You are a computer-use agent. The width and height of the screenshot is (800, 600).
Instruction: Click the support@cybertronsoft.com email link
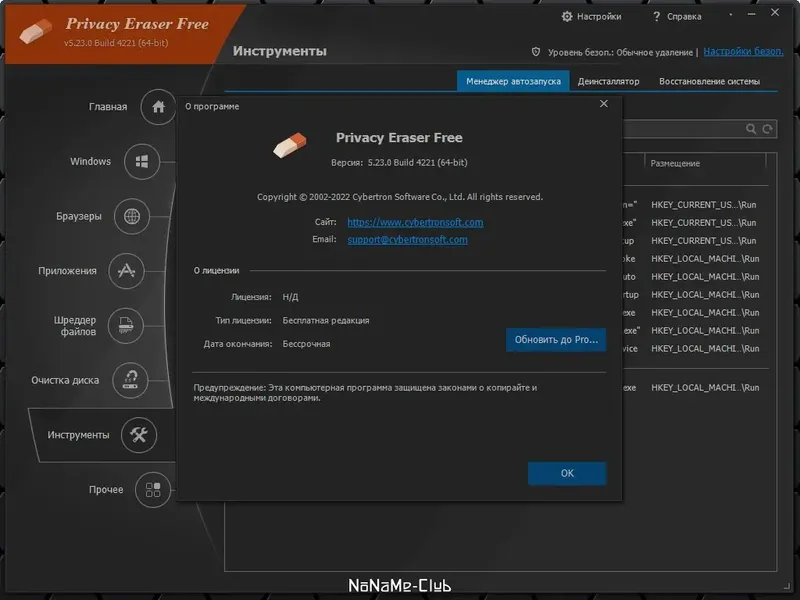[408, 240]
